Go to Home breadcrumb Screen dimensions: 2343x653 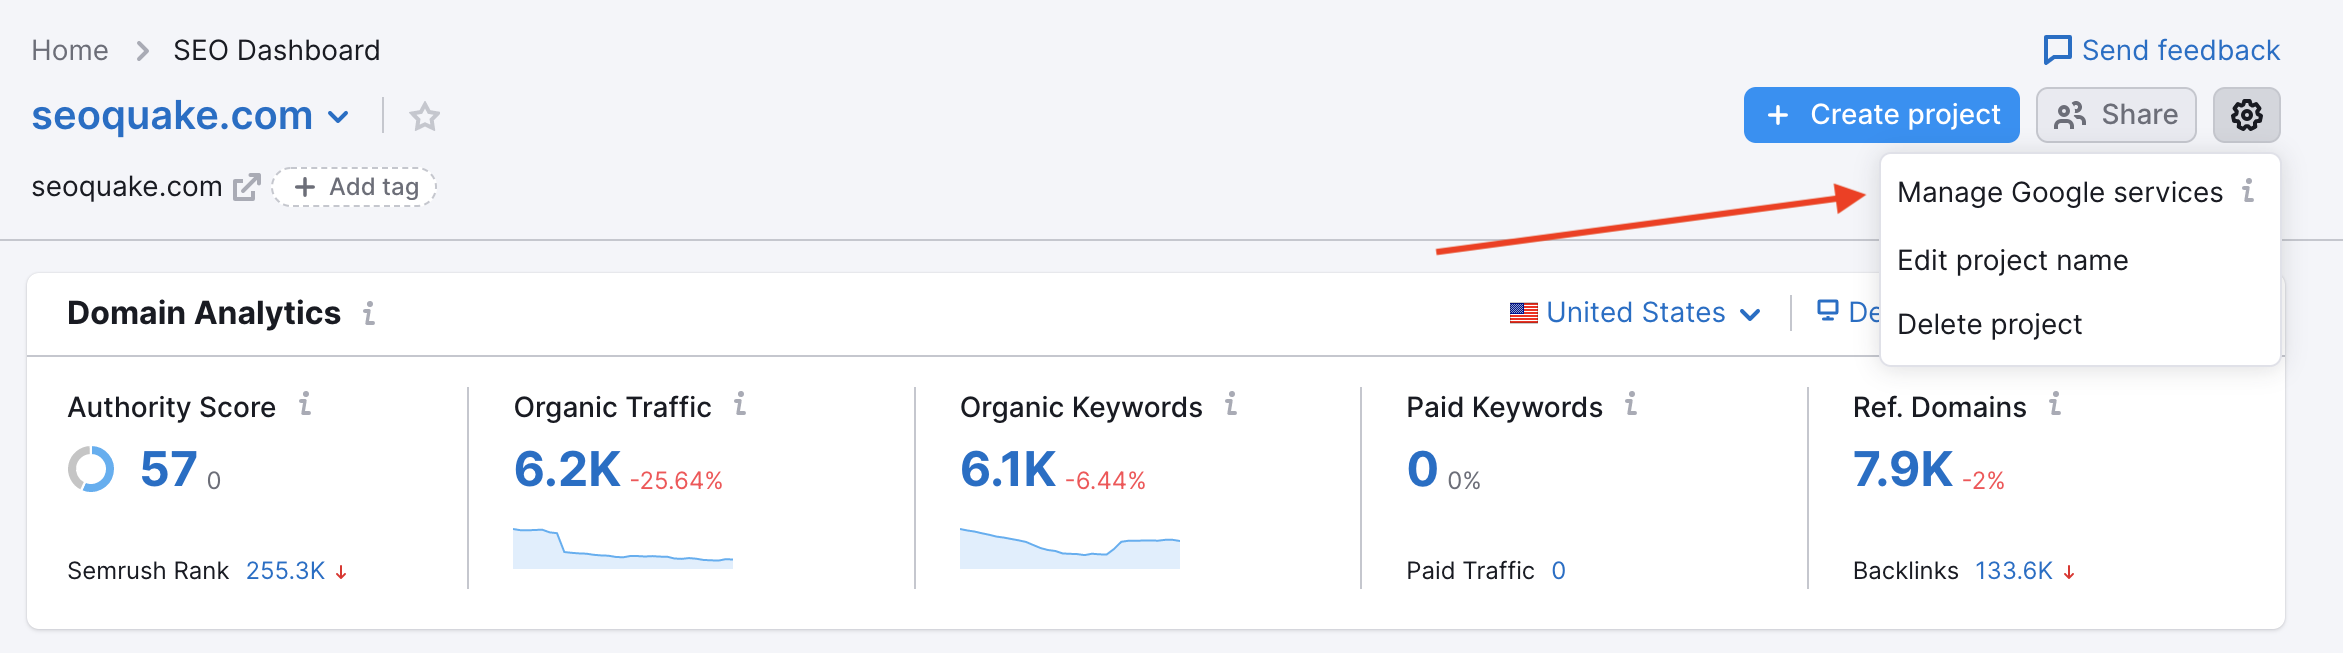[70, 50]
